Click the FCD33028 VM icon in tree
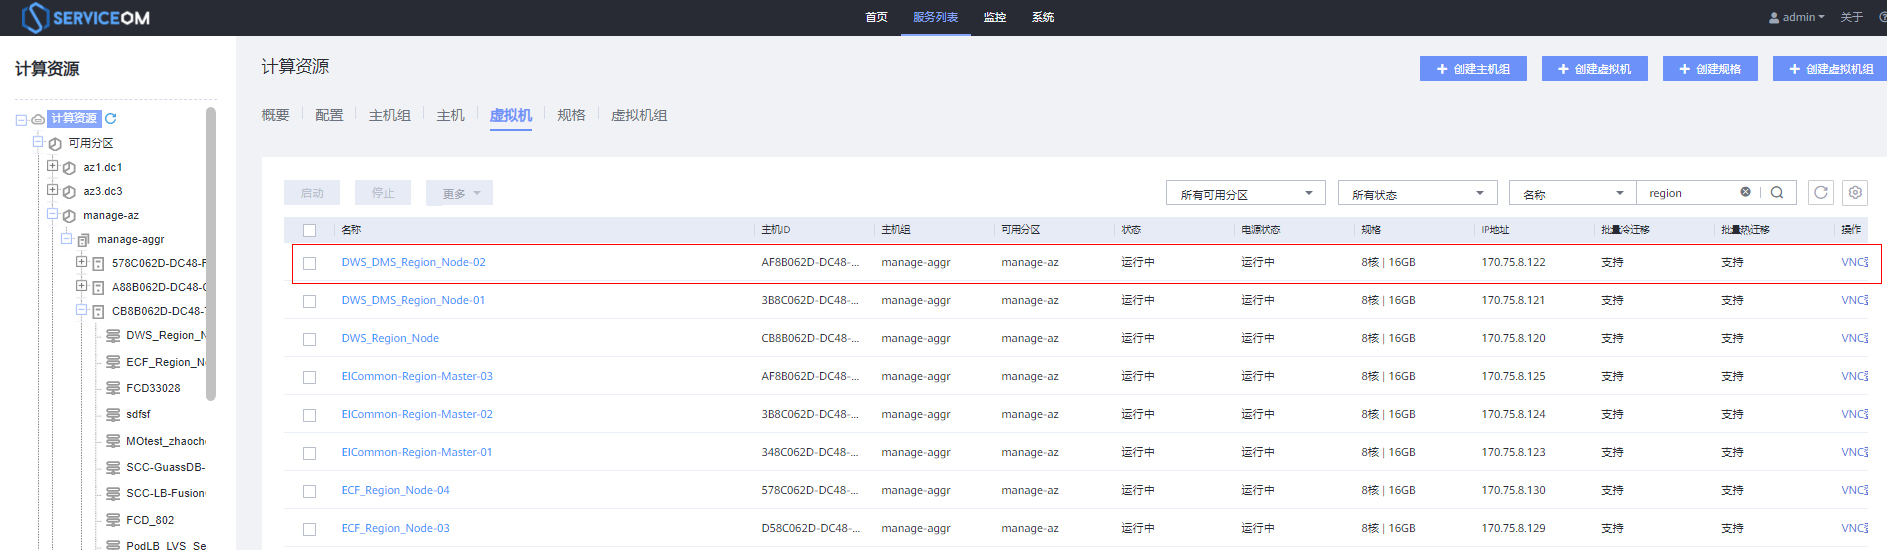 113,388
